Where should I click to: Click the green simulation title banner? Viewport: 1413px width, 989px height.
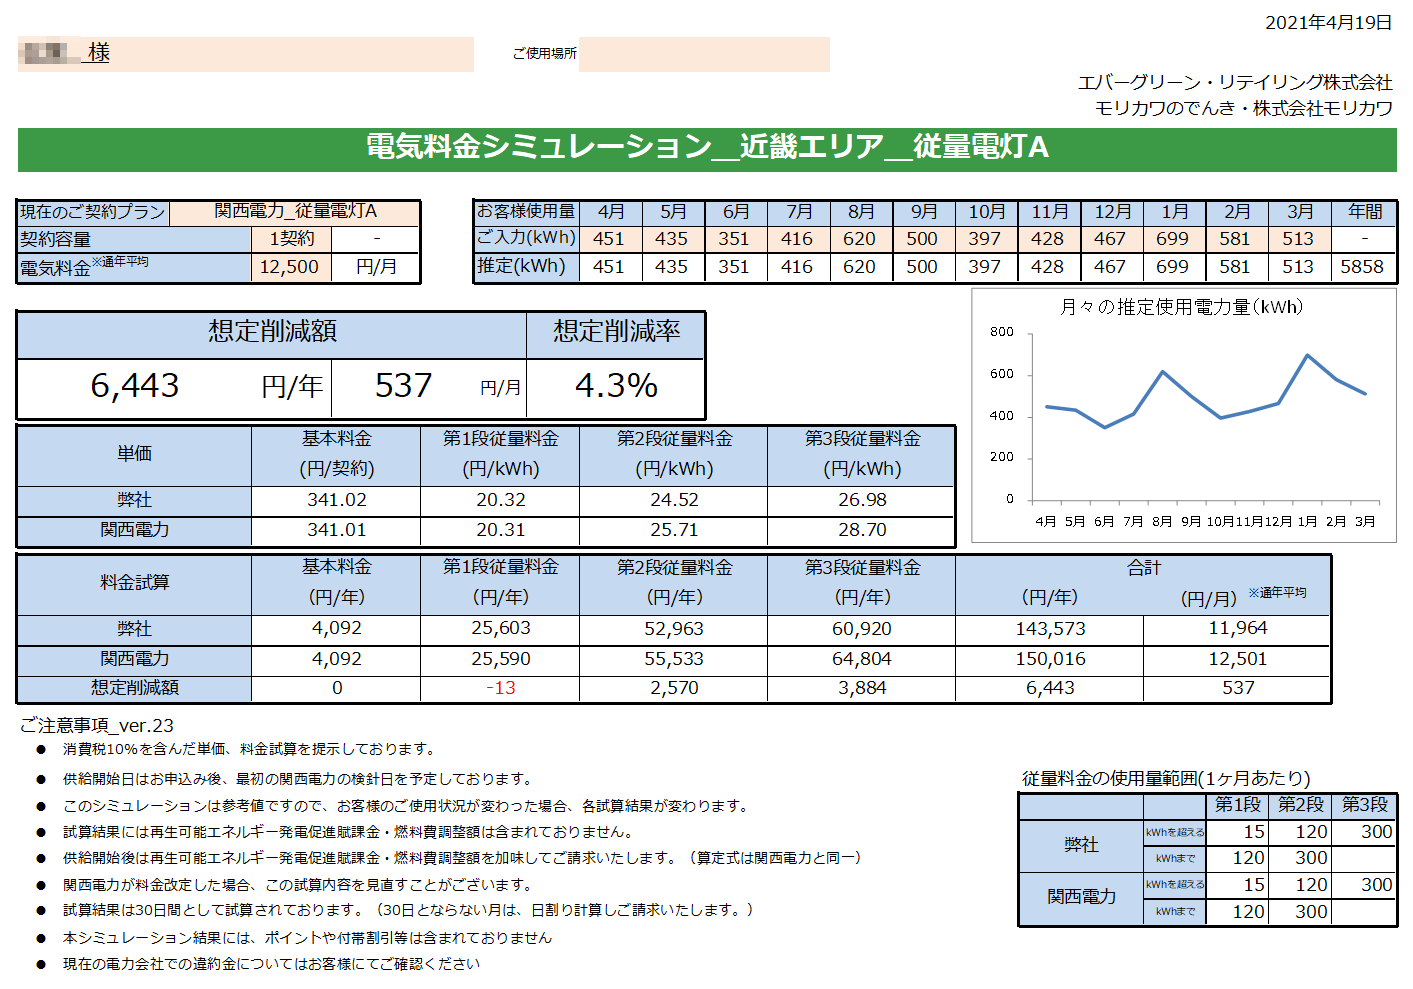coord(707,148)
